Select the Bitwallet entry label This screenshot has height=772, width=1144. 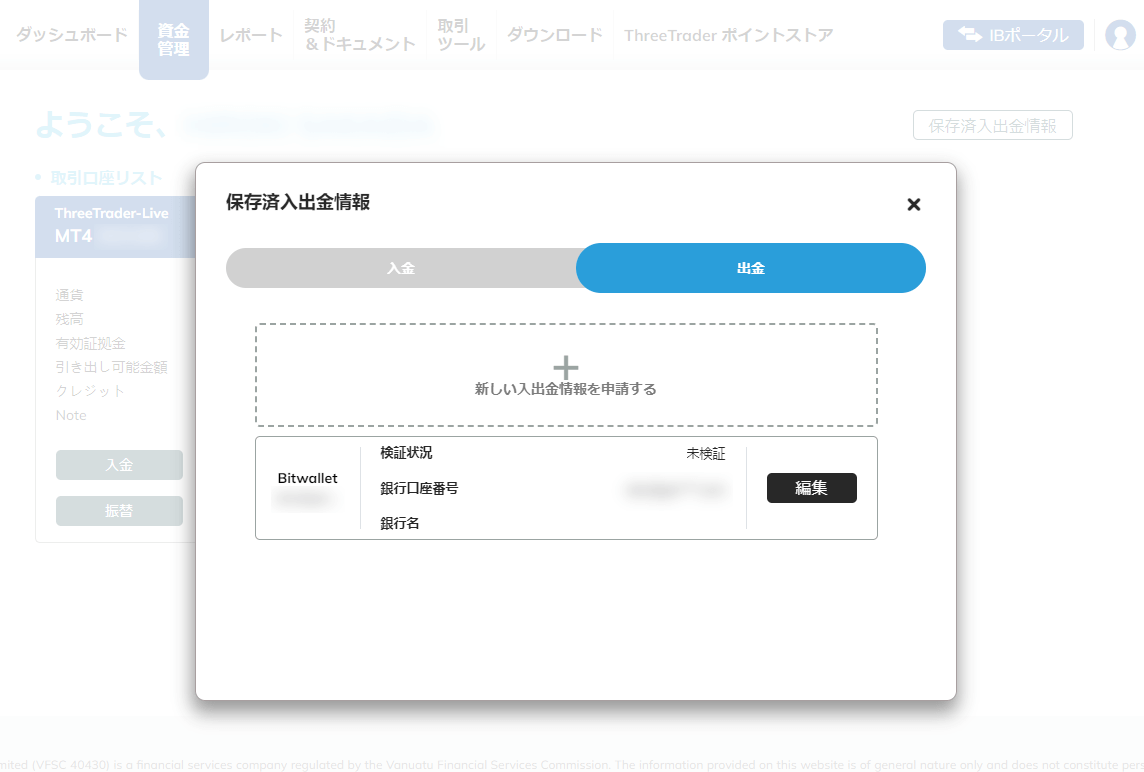pyautogui.click(x=307, y=478)
